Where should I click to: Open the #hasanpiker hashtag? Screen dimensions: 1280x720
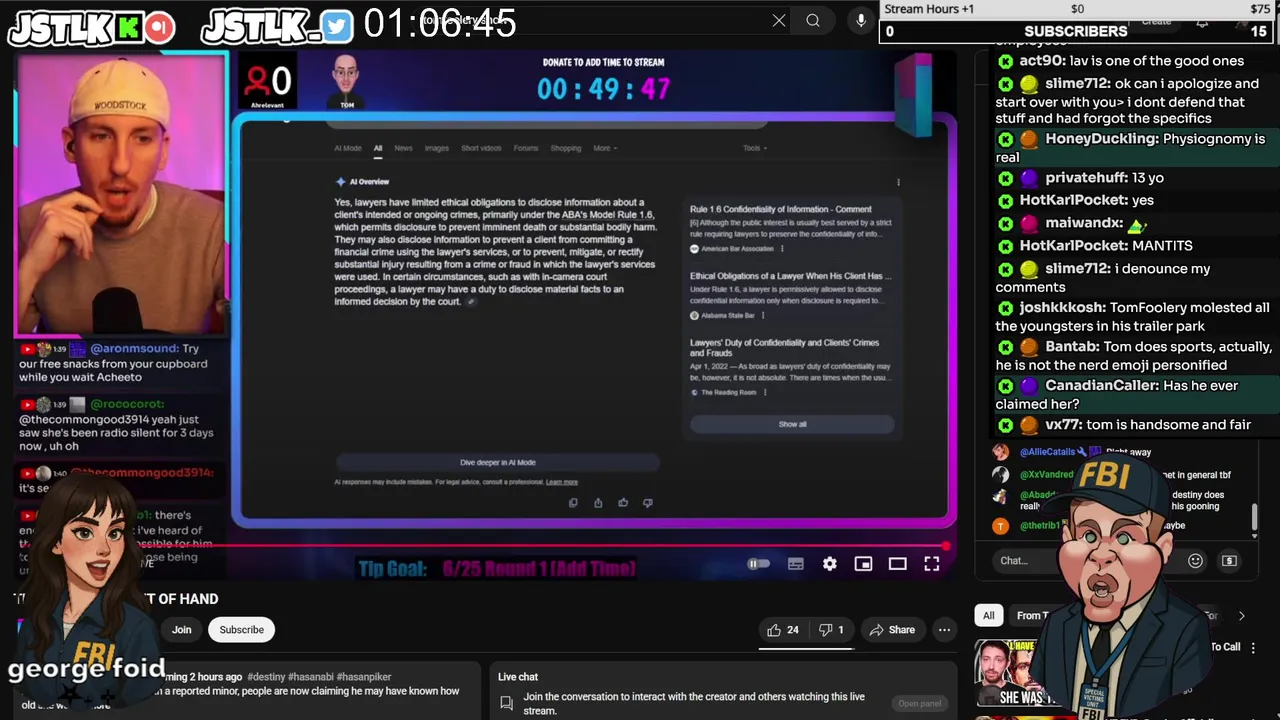pos(364,677)
